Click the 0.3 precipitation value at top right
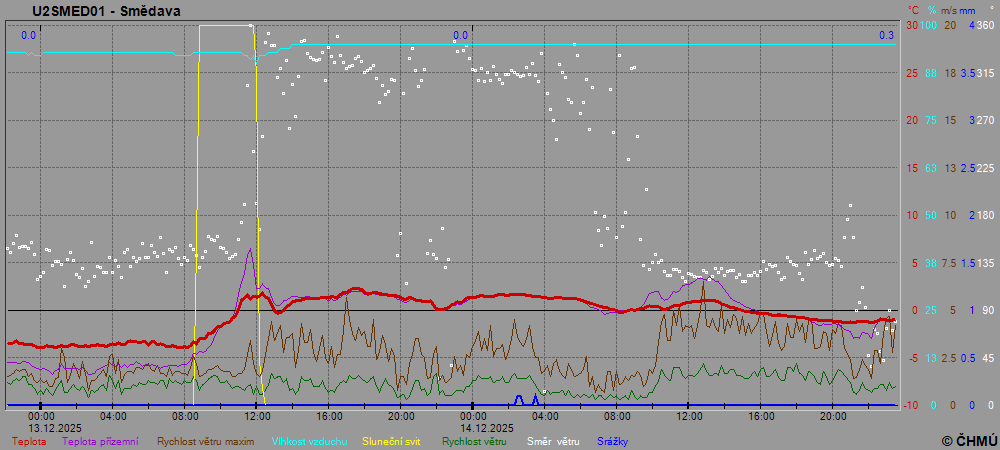 (x=886, y=36)
